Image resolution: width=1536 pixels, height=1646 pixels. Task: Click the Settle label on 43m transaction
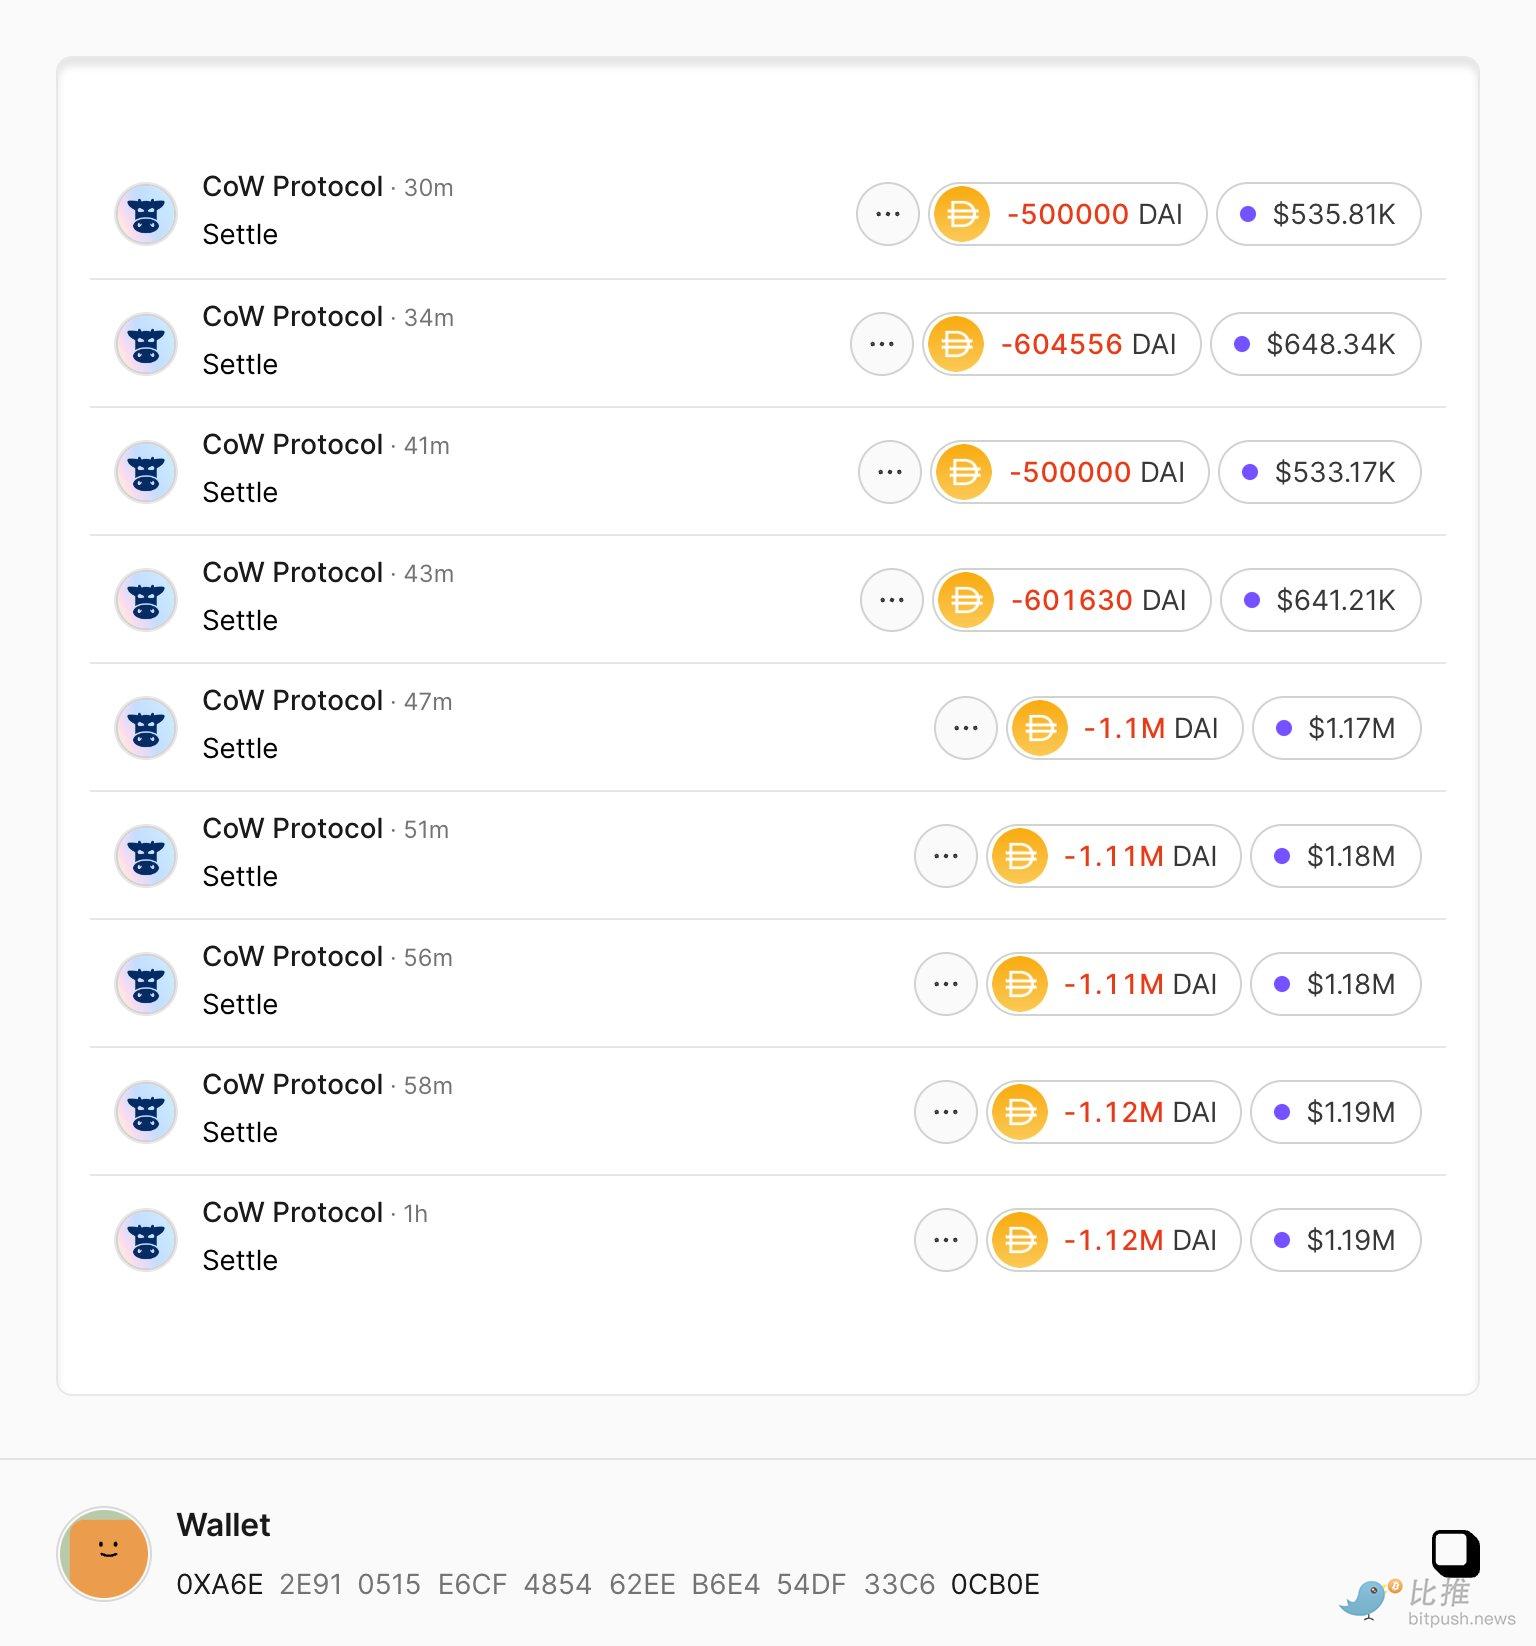pos(240,621)
